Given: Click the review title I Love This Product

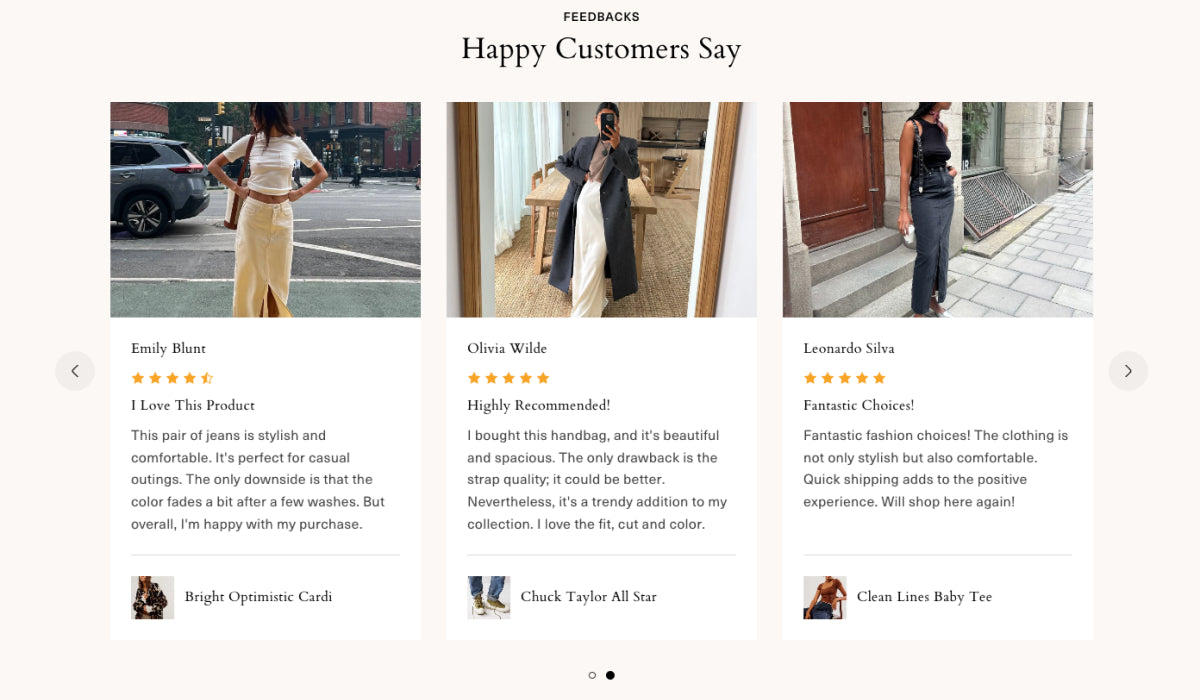Looking at the screenshot, I should click(x=193, y=405).
